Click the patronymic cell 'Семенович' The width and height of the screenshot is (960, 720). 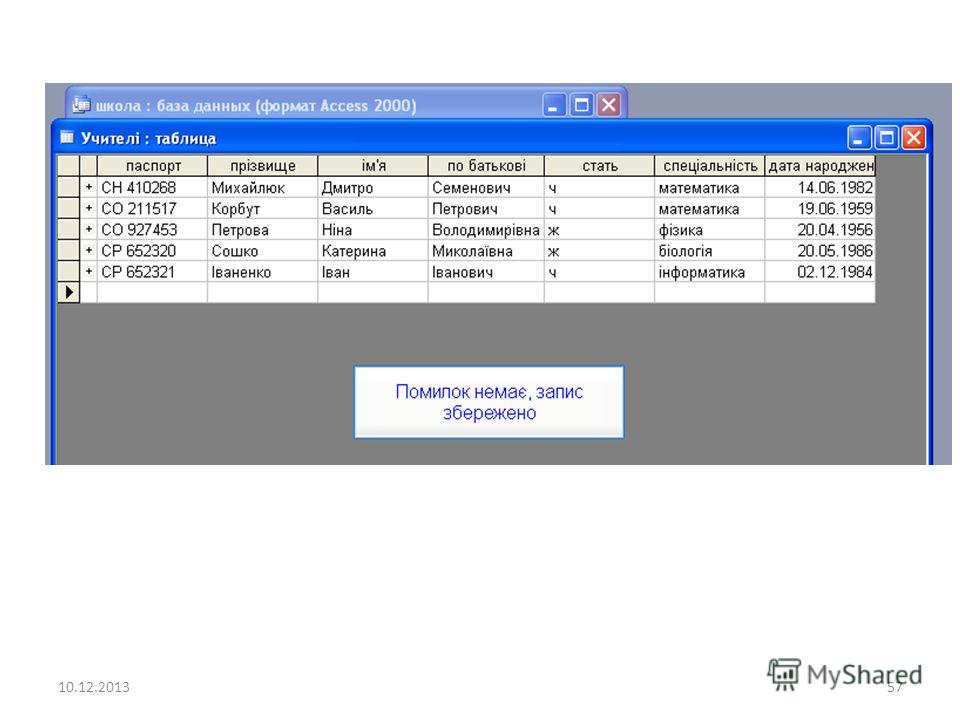[486, 187]
